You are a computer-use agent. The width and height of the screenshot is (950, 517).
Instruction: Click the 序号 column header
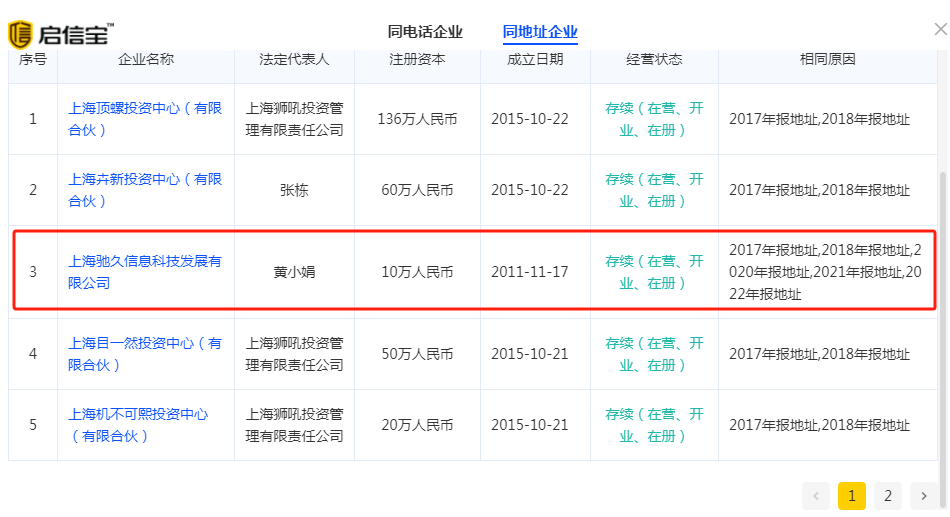coord(33,59)
